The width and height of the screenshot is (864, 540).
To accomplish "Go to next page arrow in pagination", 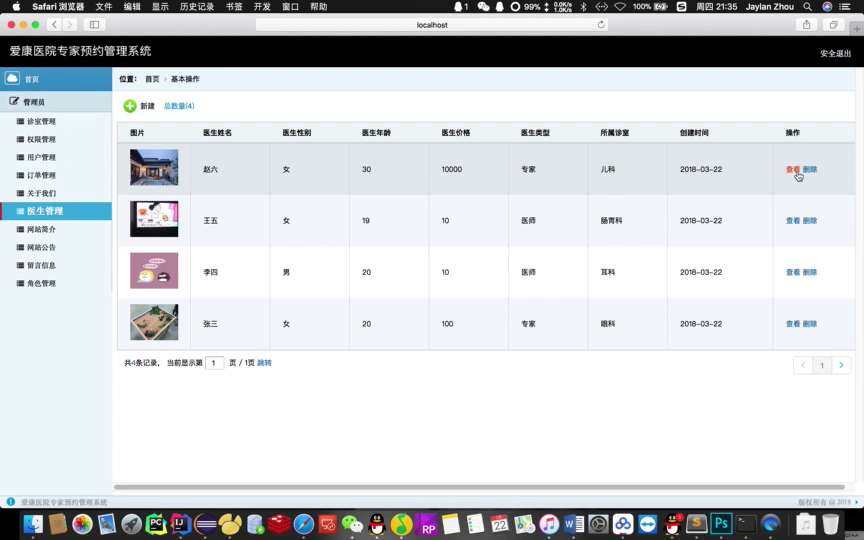I will click(841, 365).
